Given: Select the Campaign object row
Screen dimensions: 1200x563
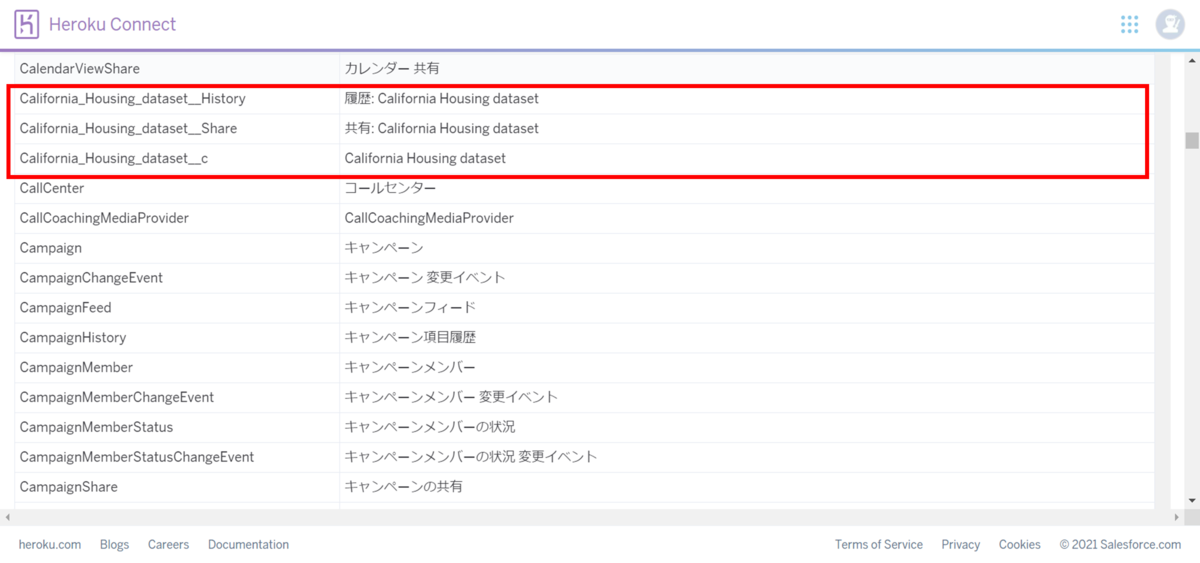Looking at the screenshot, I should (584, 248).
